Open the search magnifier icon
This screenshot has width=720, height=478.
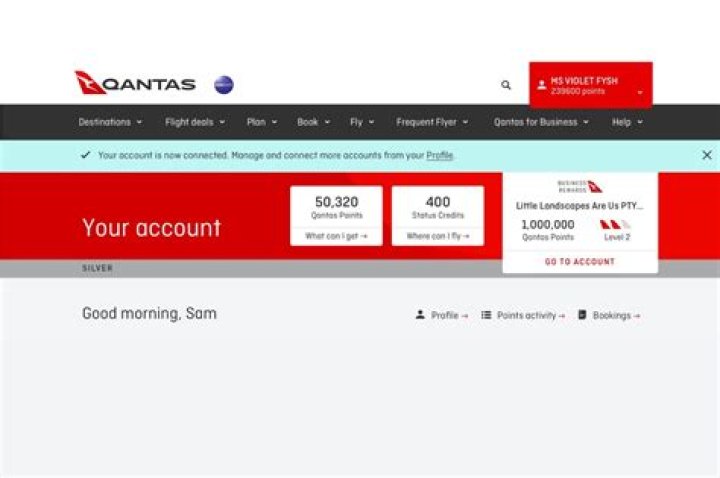coord(506,85)
